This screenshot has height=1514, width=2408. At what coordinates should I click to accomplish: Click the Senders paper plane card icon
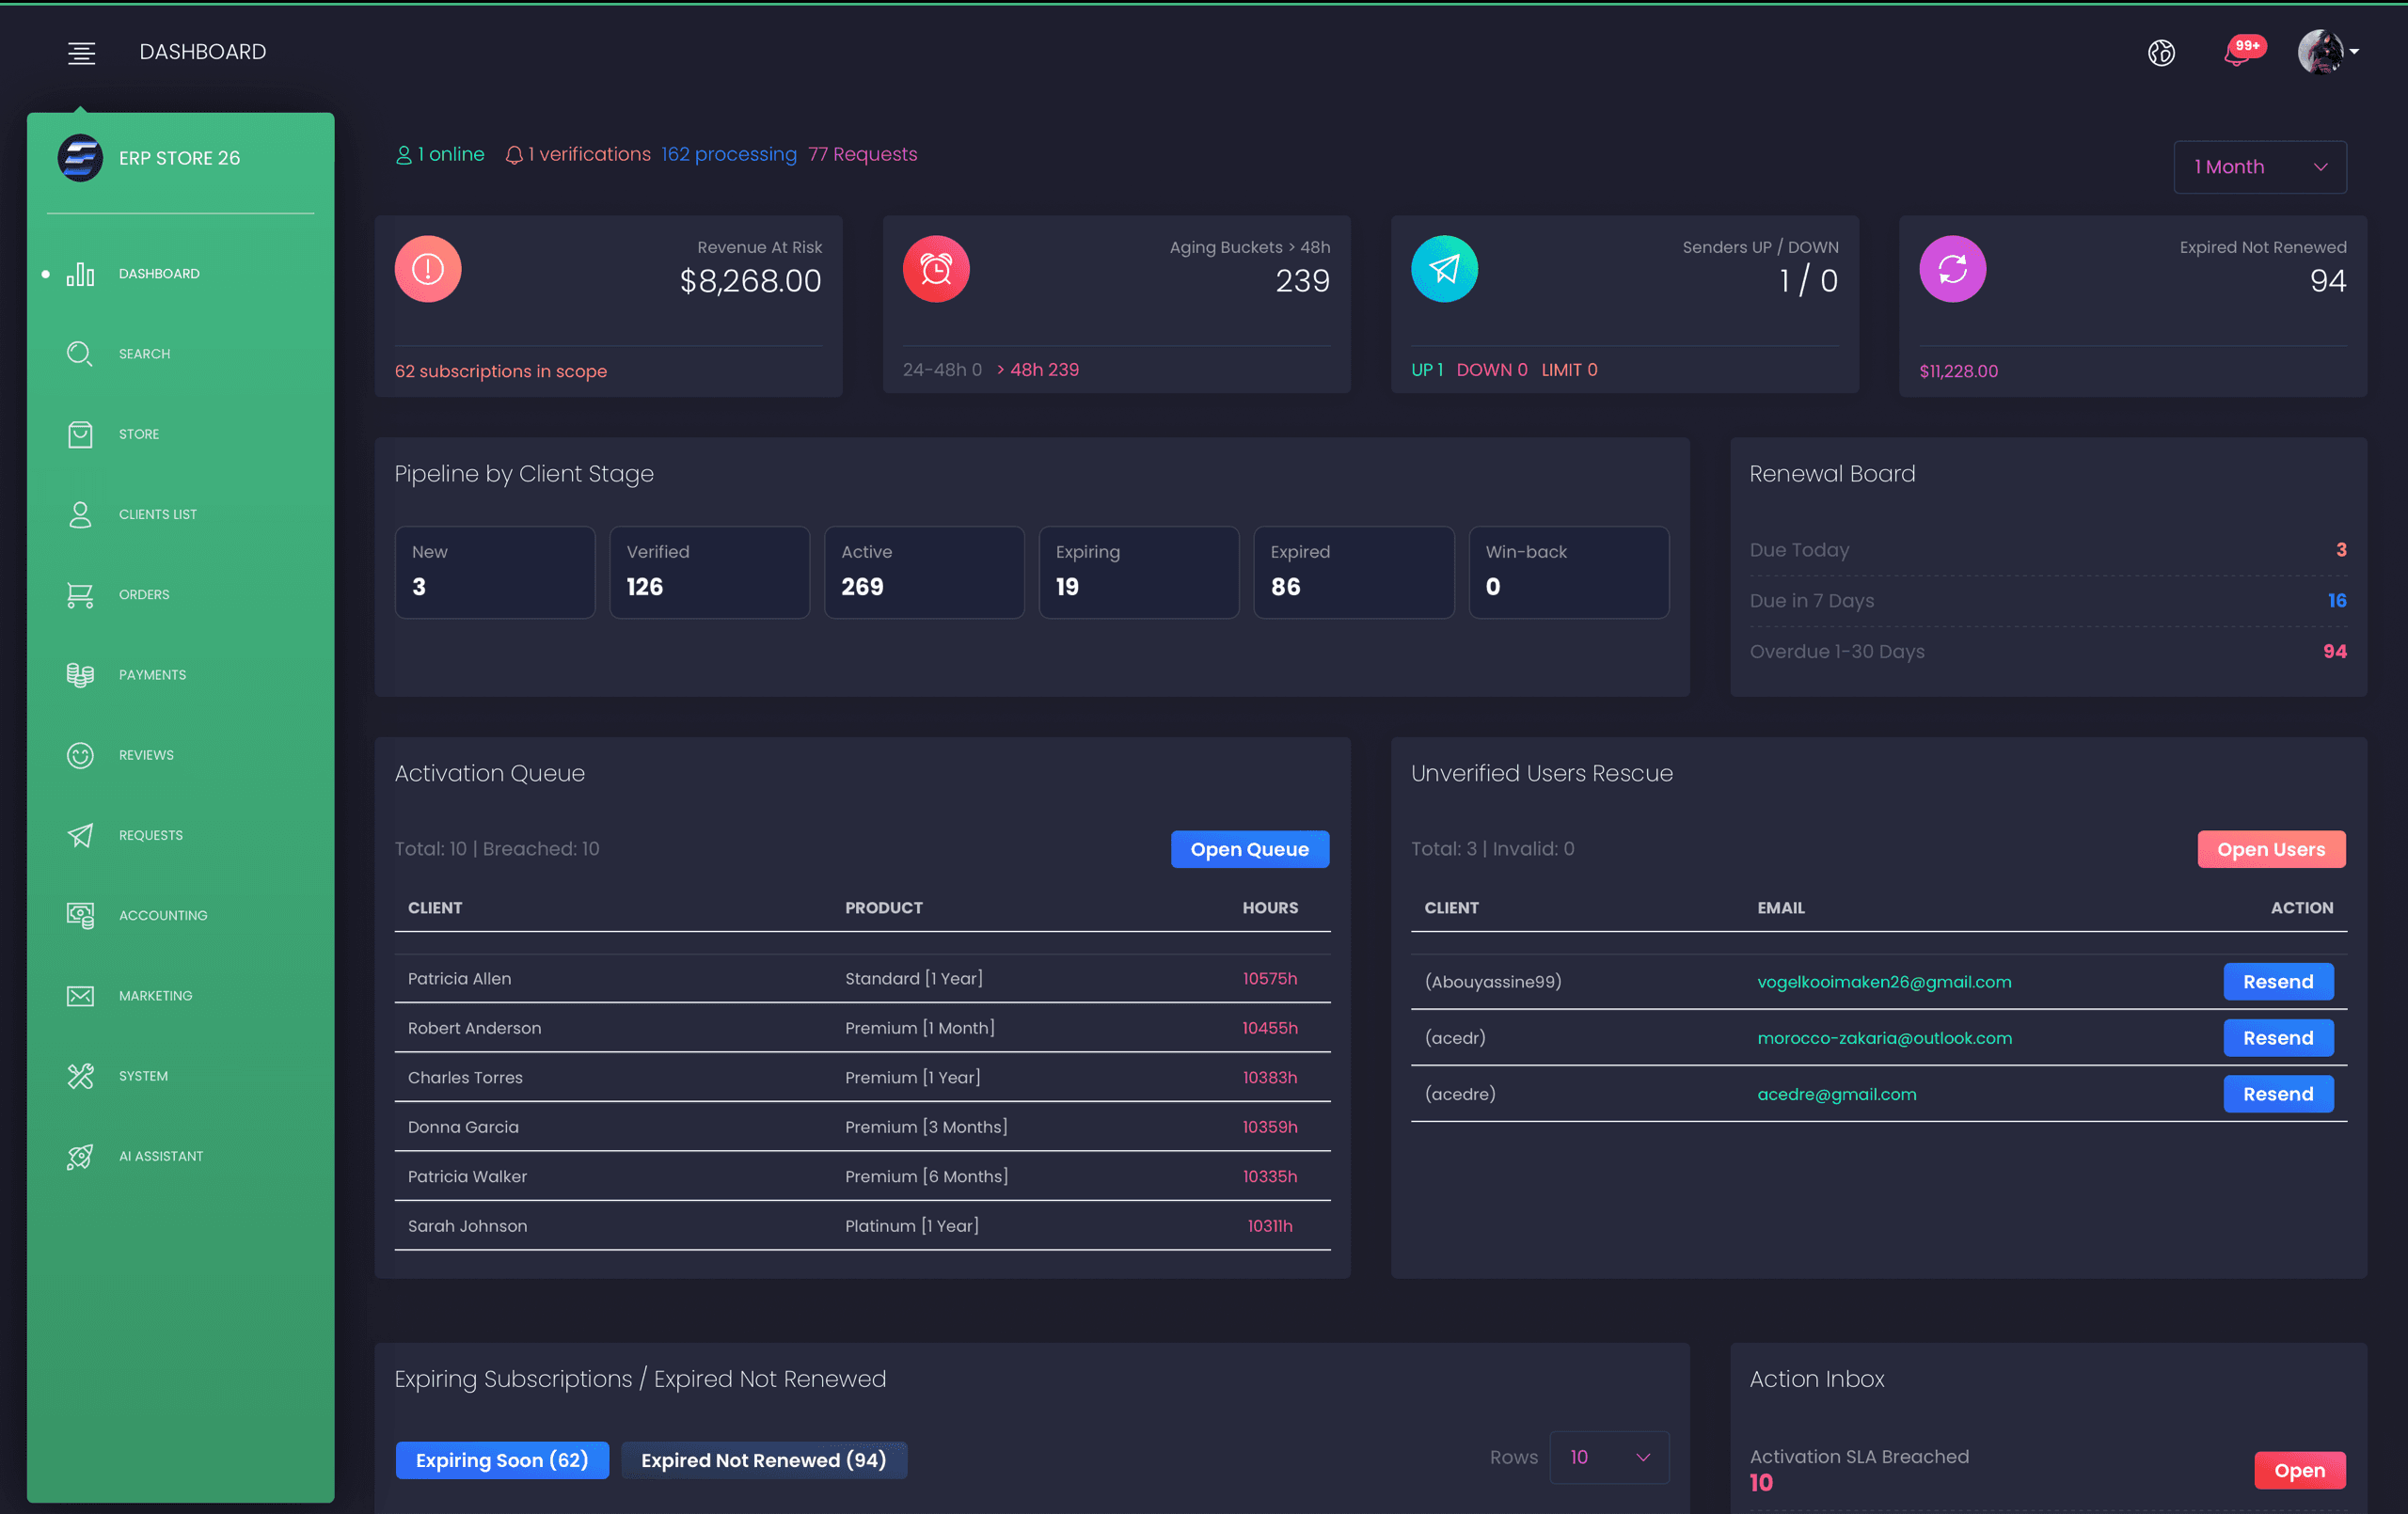(x=1444, y=268)
